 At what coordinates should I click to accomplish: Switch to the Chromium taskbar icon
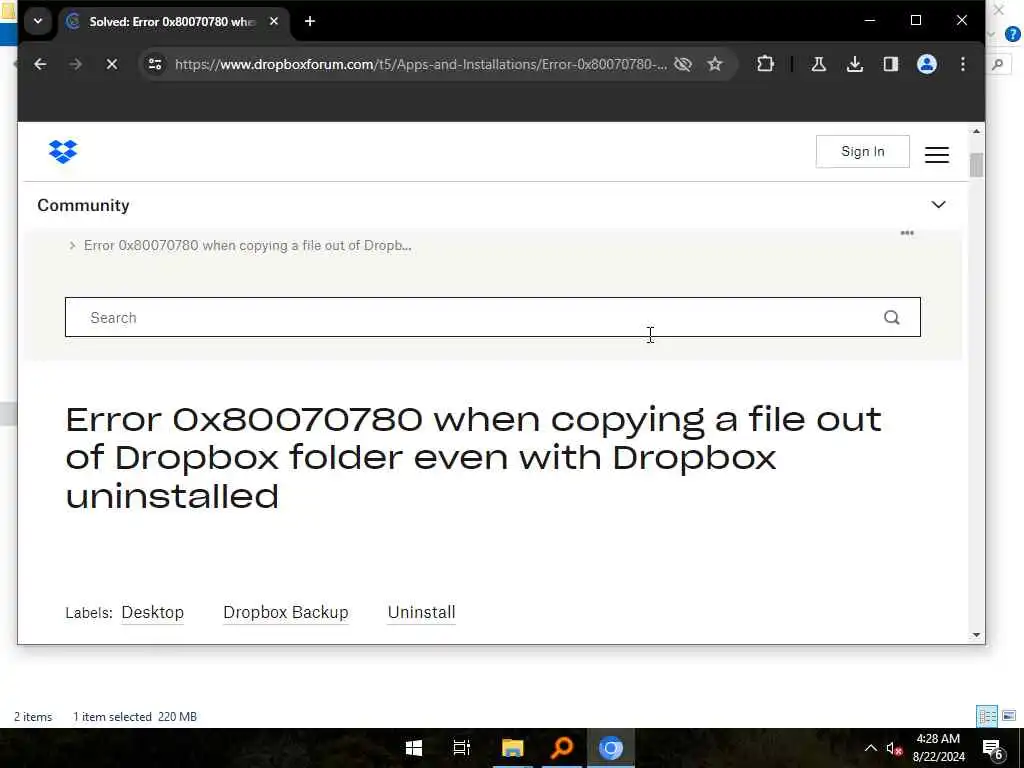611,748
